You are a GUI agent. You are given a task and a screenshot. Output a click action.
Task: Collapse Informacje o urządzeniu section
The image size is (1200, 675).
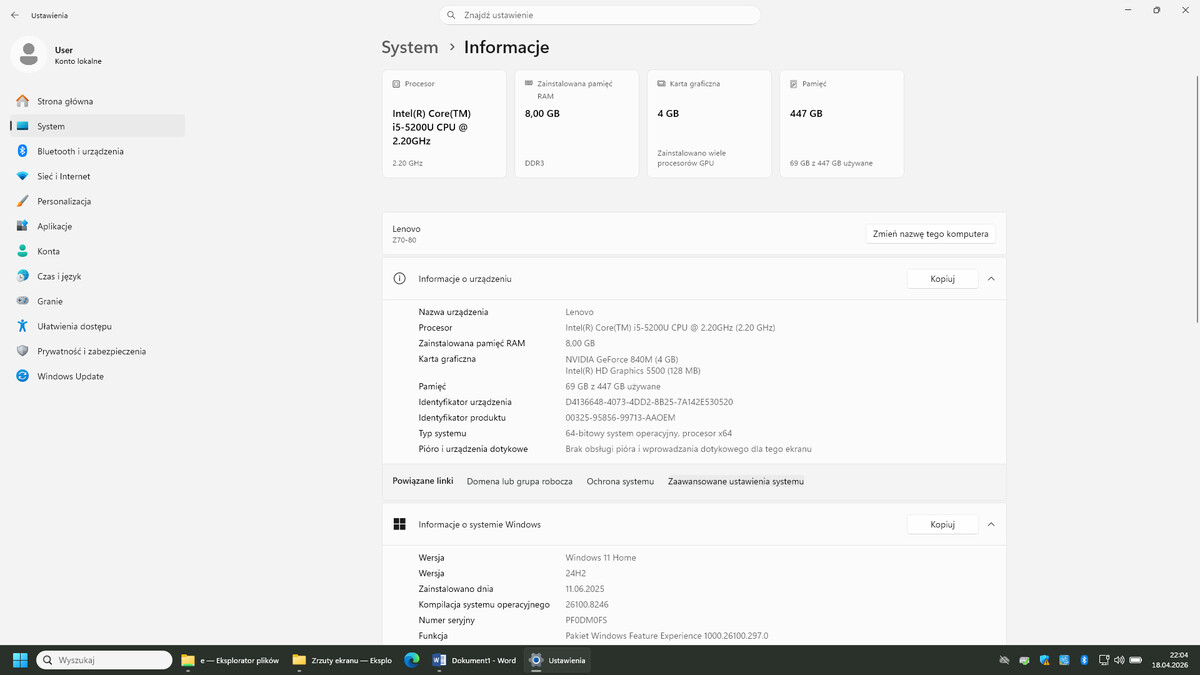991,279
